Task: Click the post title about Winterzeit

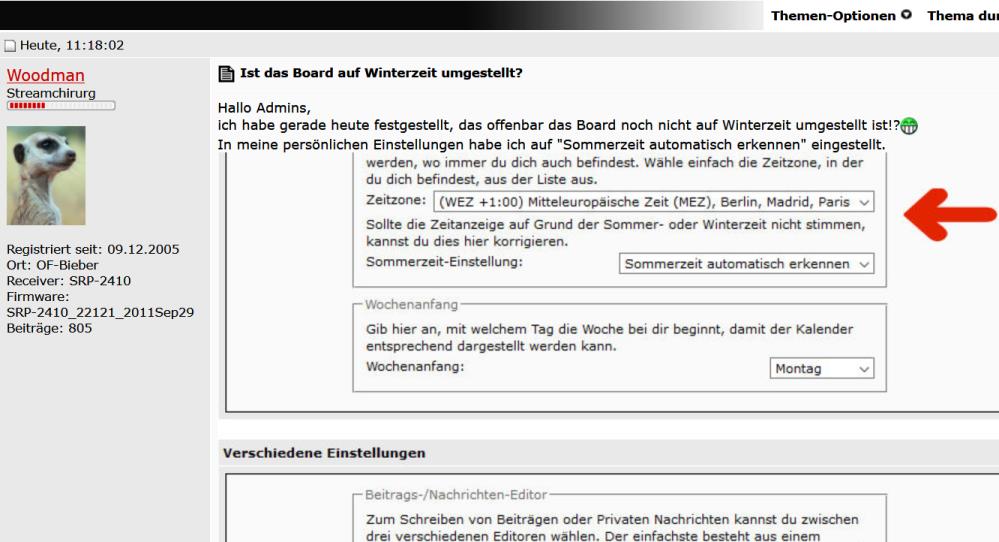Action: 381,74
